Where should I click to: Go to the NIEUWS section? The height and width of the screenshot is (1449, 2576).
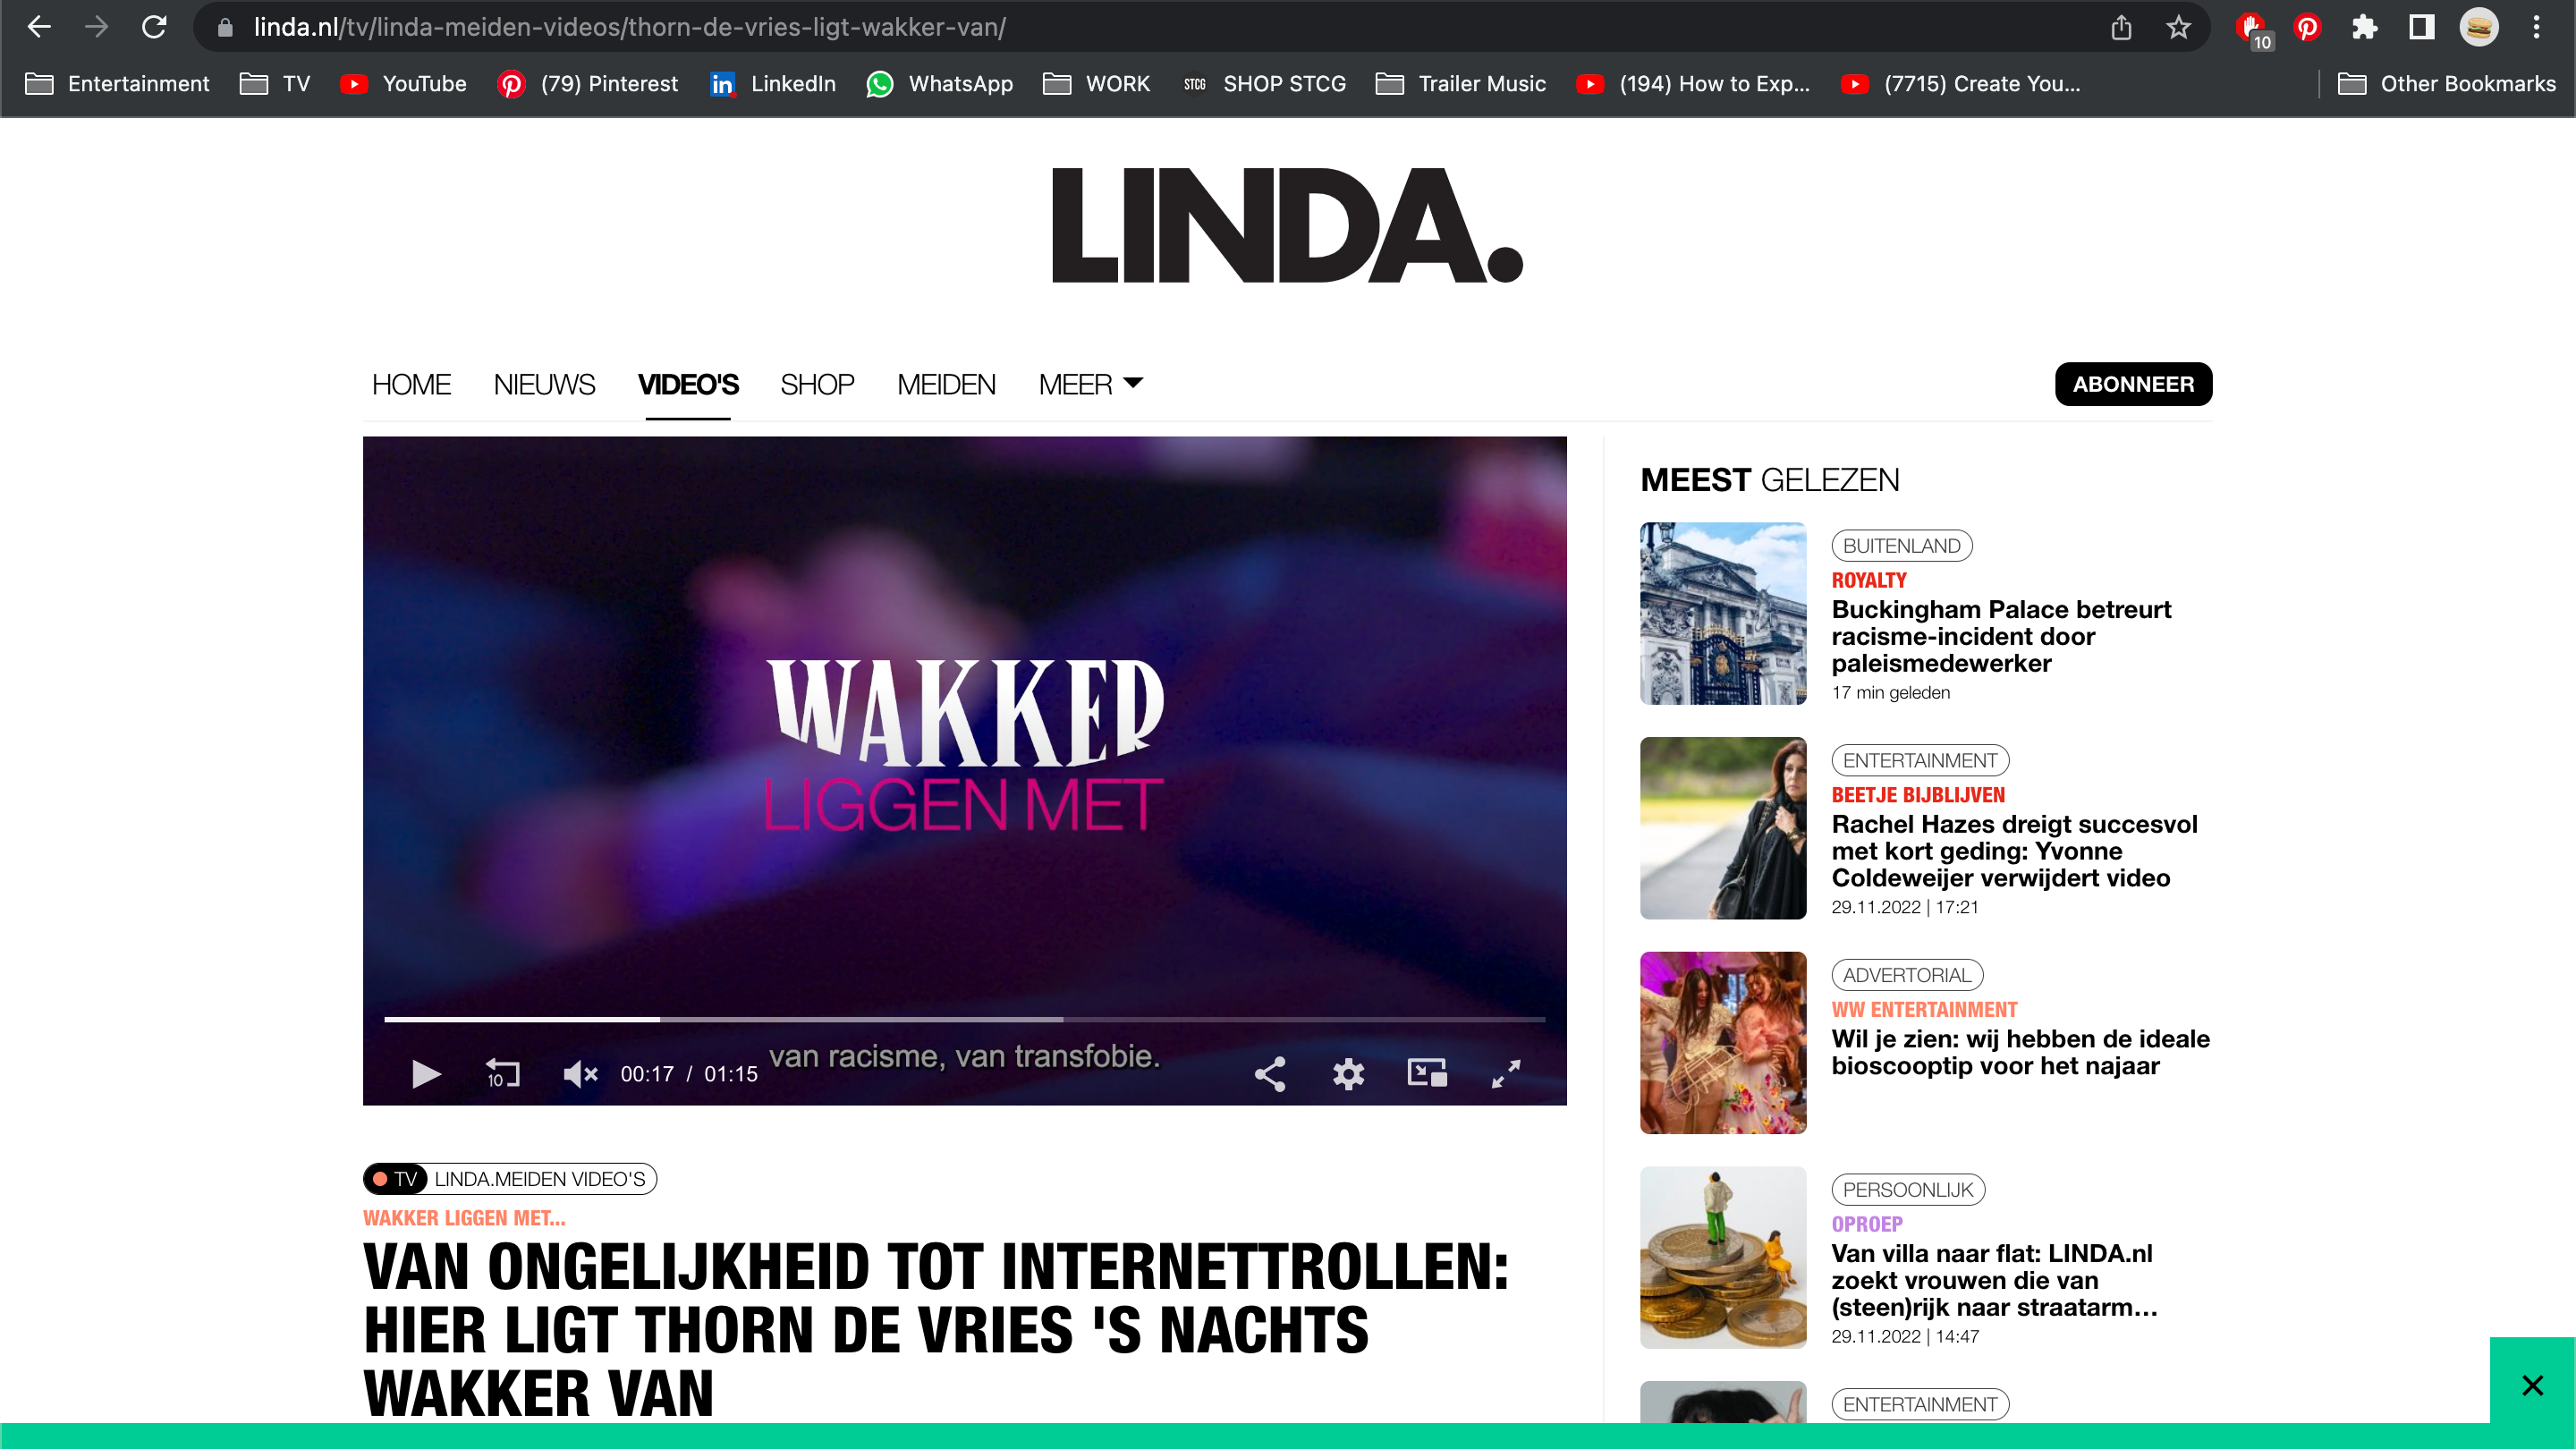(x=544, y=384)
